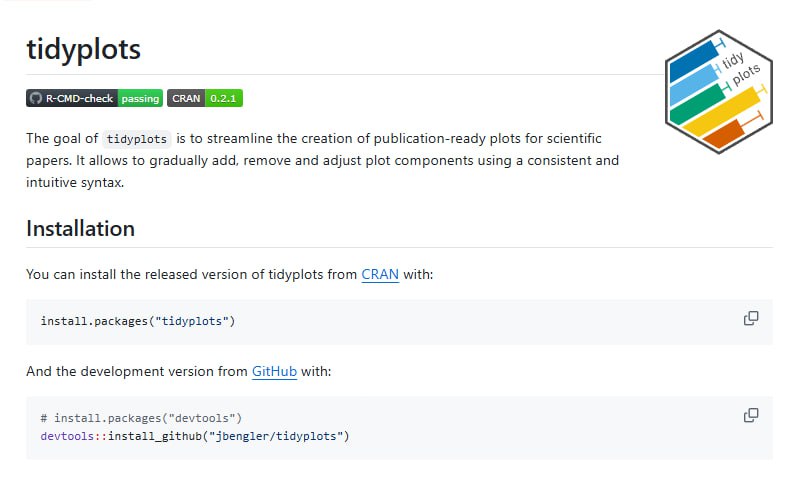This screenshot has width=799, height=479.
Task: Open the tidyplots hexagon logo image
Action: (x=720, y=92)
